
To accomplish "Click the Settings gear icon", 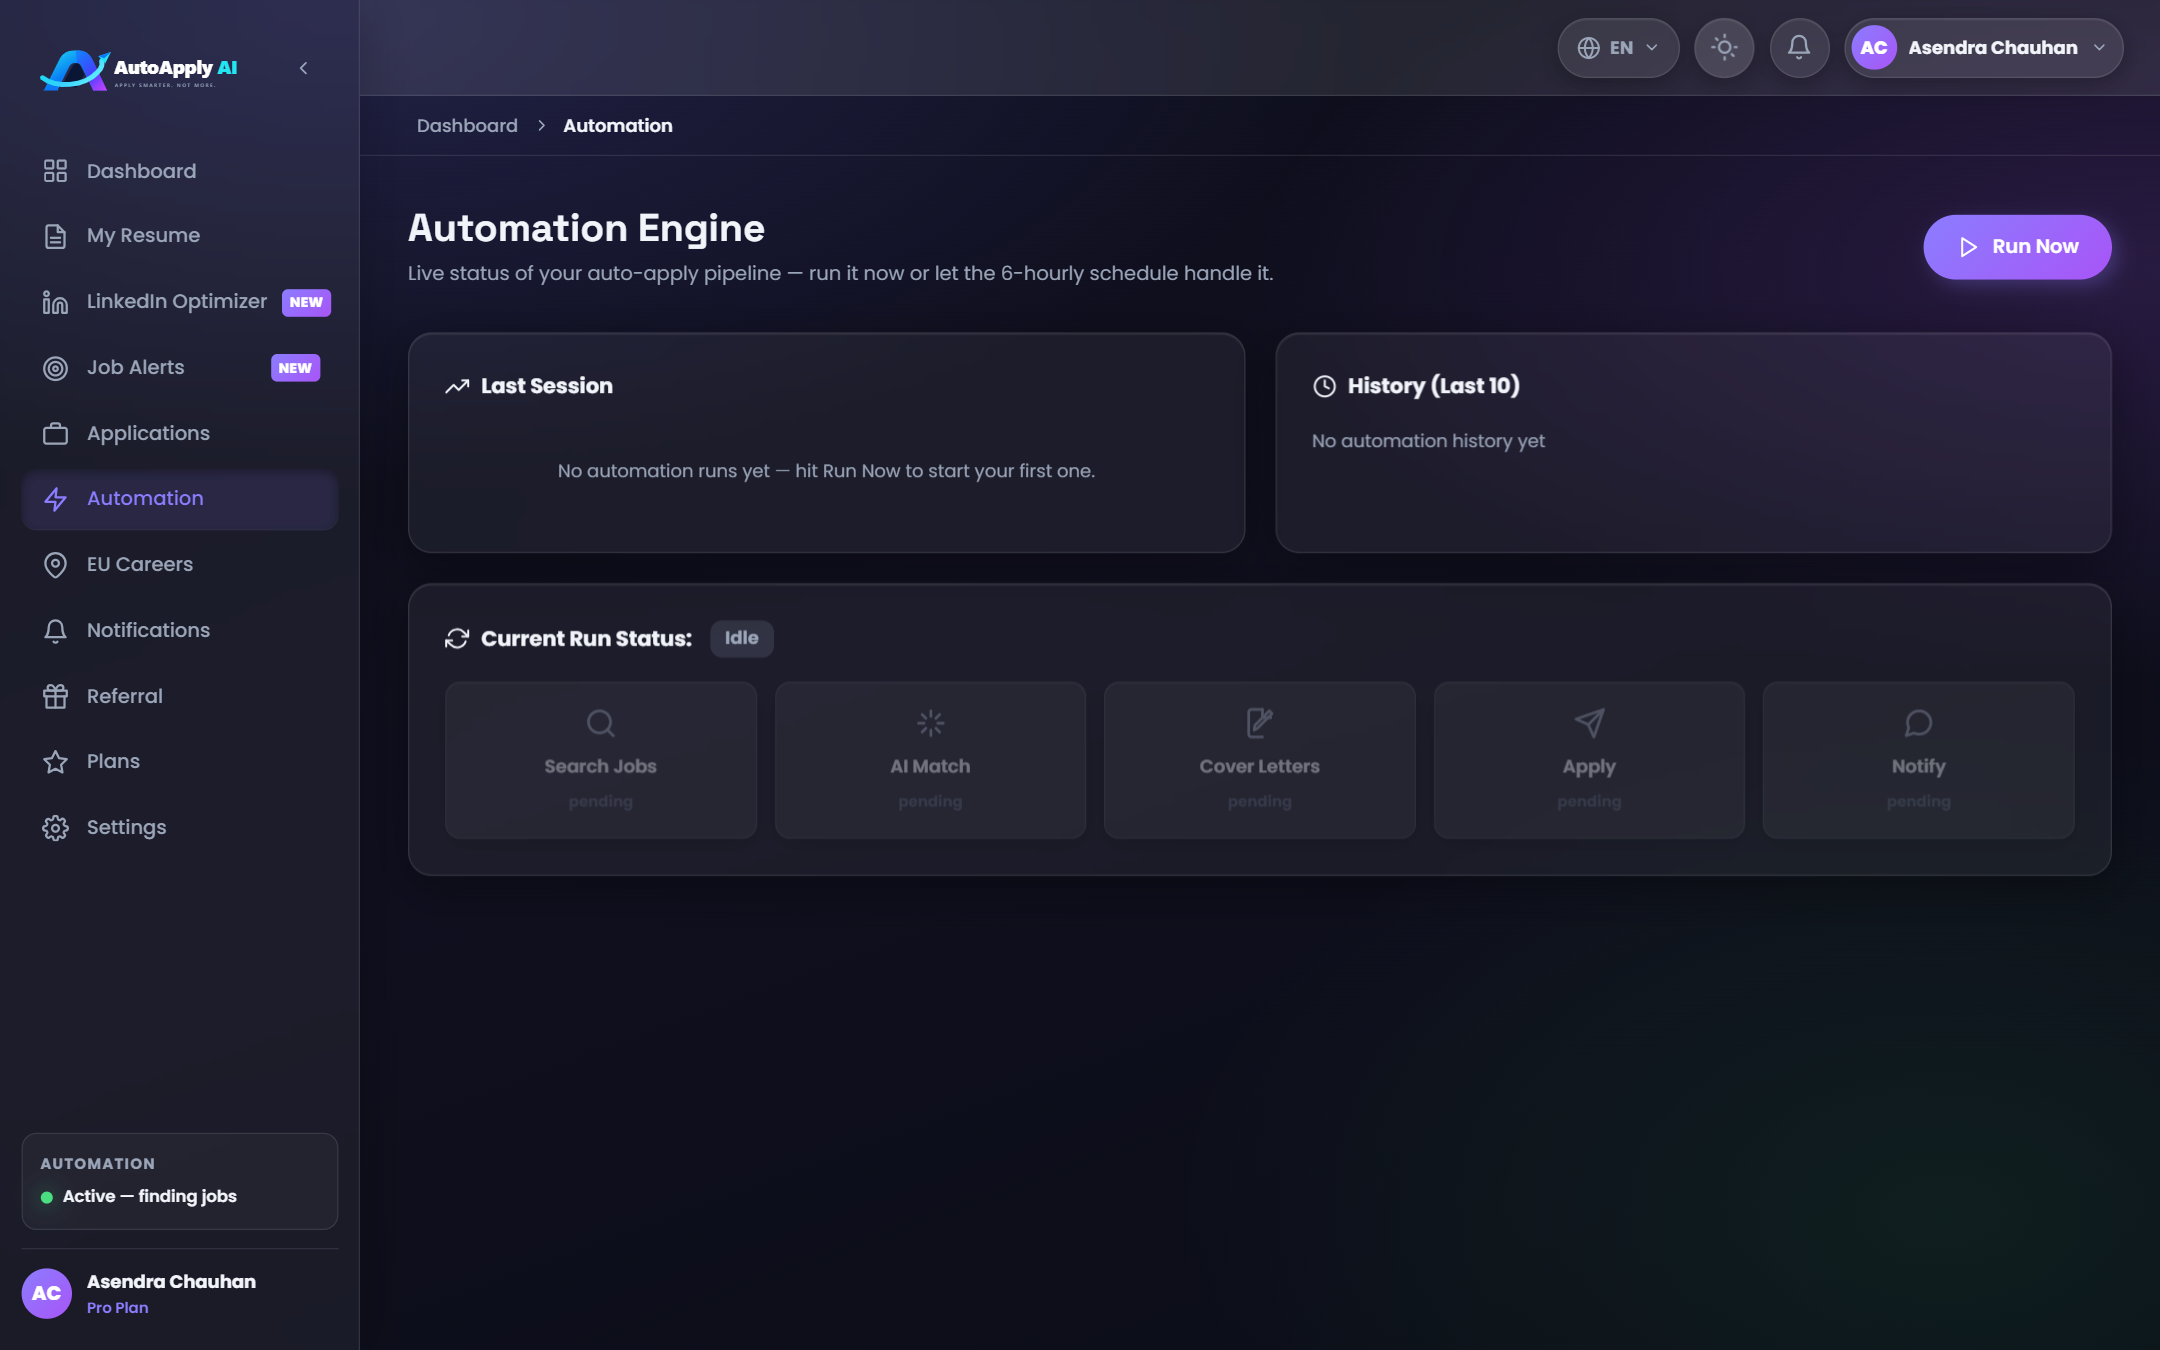I will 55,828.
